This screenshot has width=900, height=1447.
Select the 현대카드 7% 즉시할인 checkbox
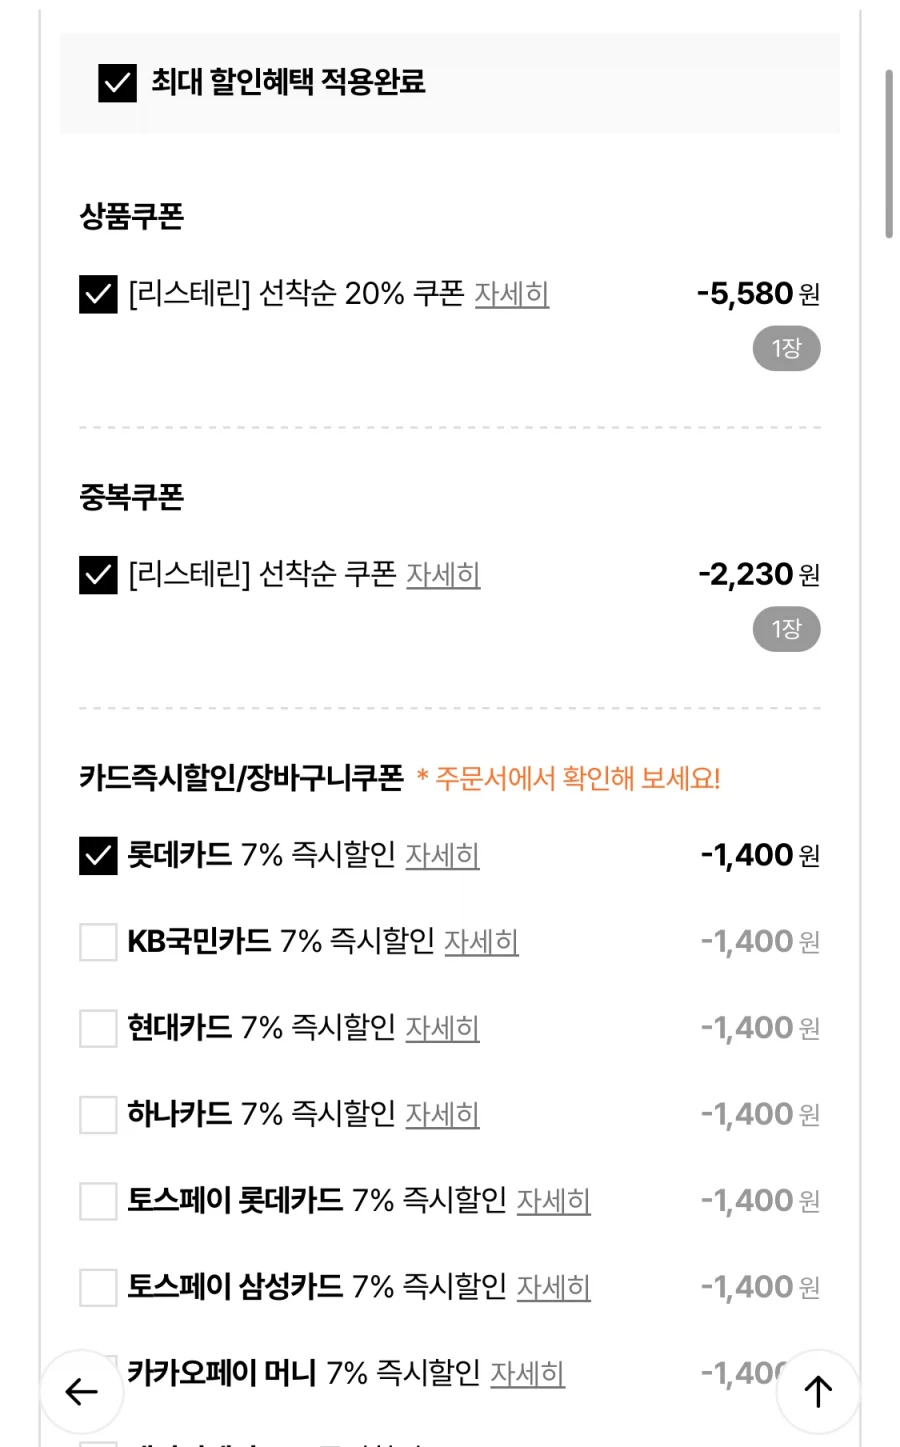tap(96, 1027)
